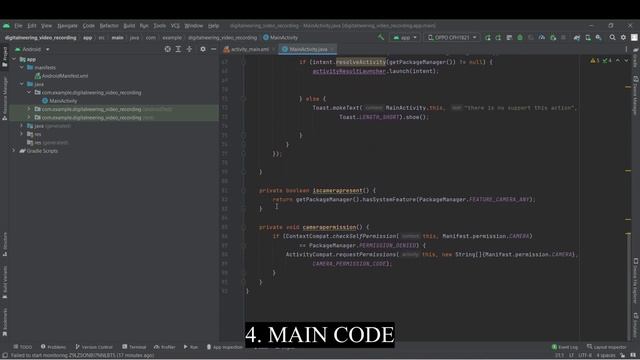Select MainActivity in the project tree
Viewport: 640px width, 360px height.
point(60,100)
